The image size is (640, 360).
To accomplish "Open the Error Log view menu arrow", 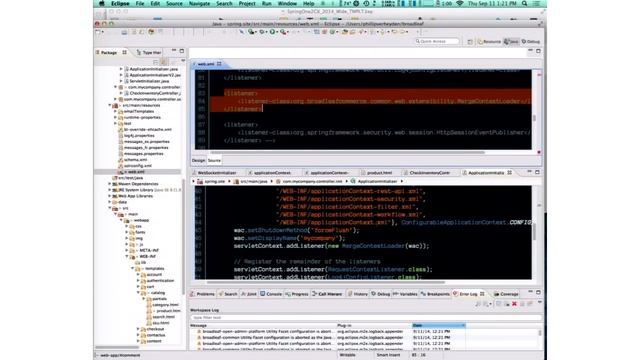I will coord(540,303).
